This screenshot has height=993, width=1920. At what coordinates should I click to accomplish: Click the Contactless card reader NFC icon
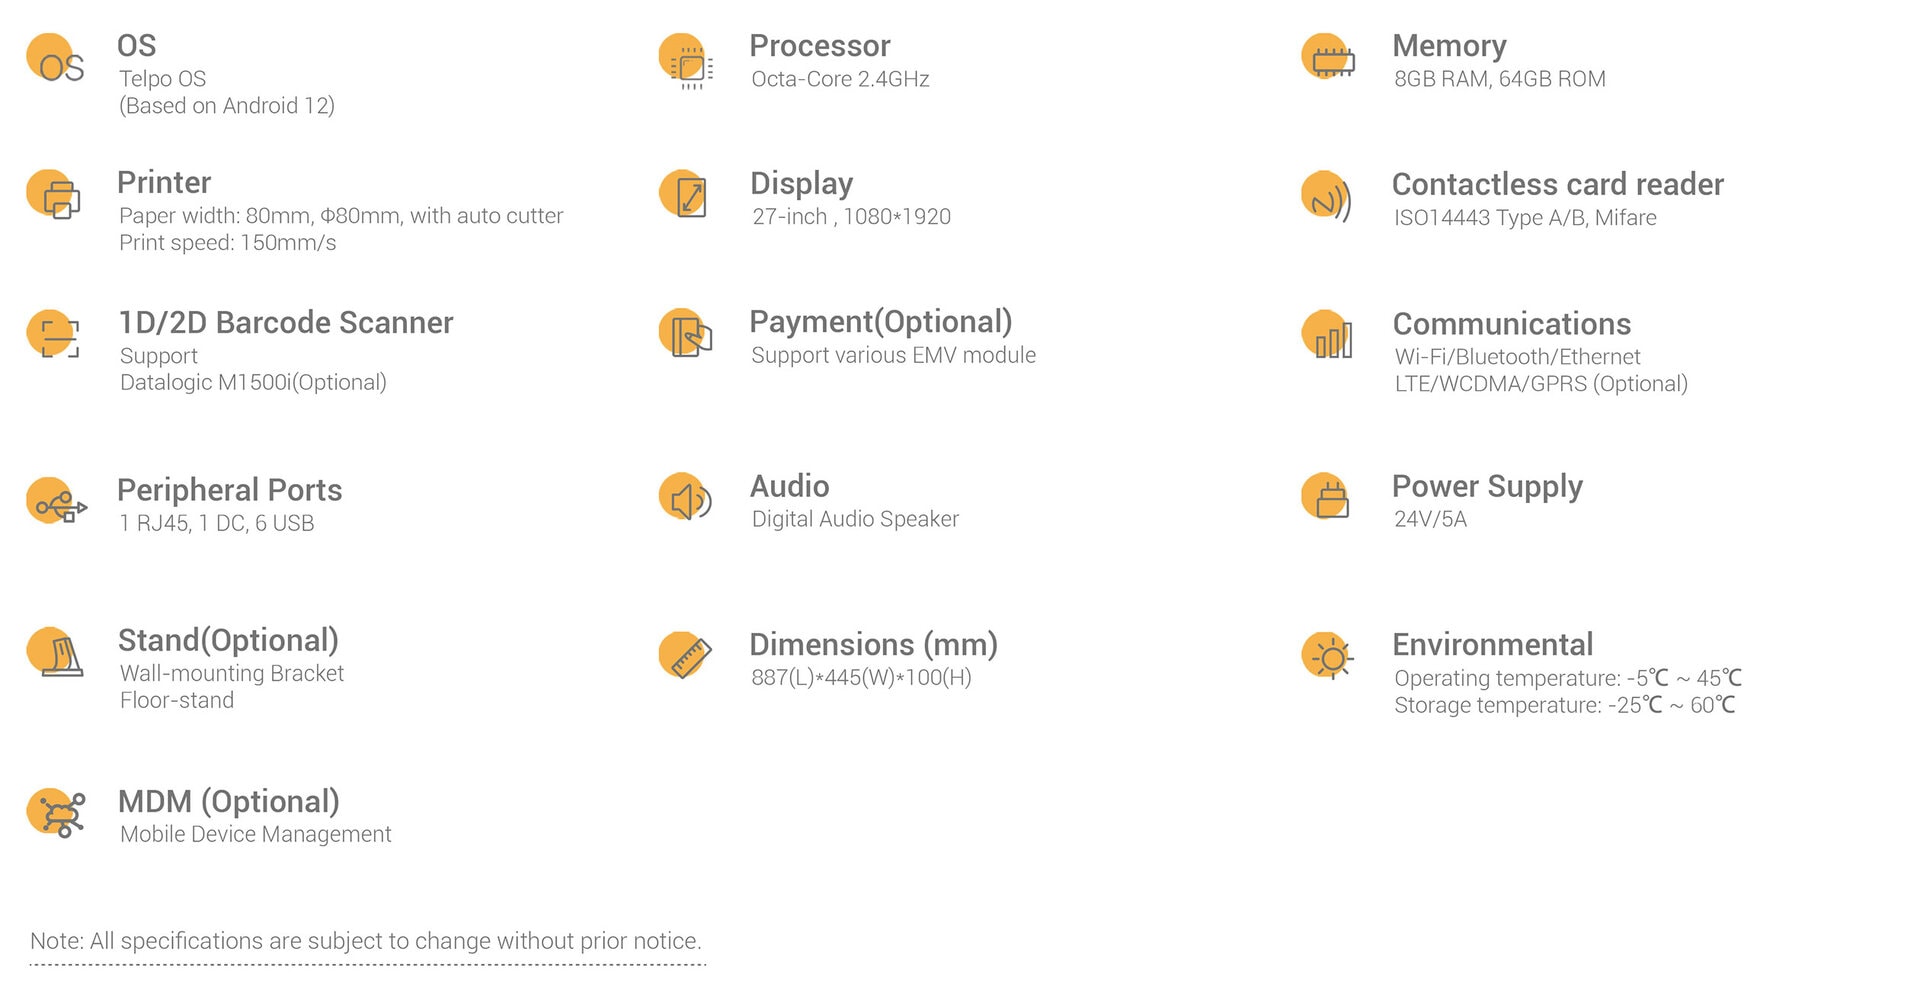(x=1327, y=196)
